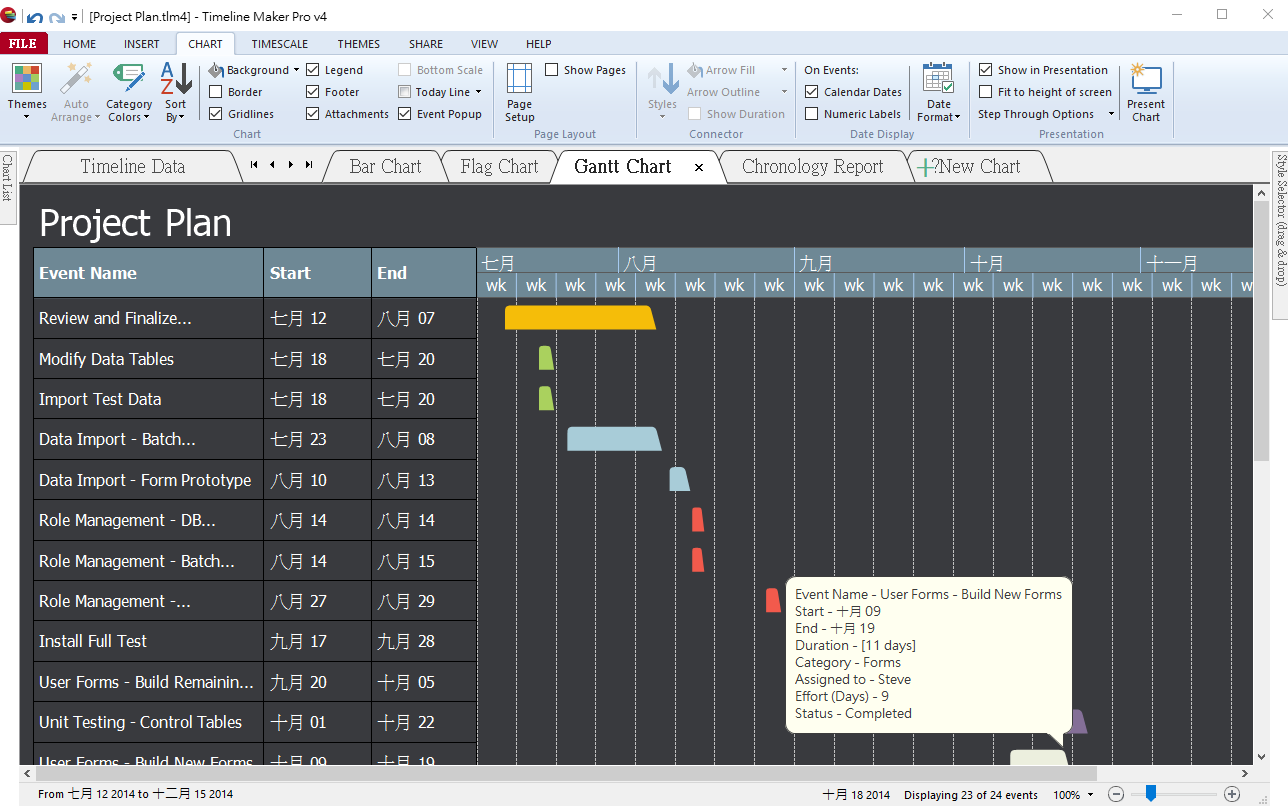Open Step Through Options dropdown
Screen dimensions: 1288x806
pyautogui.click(x=1110, y=114)
